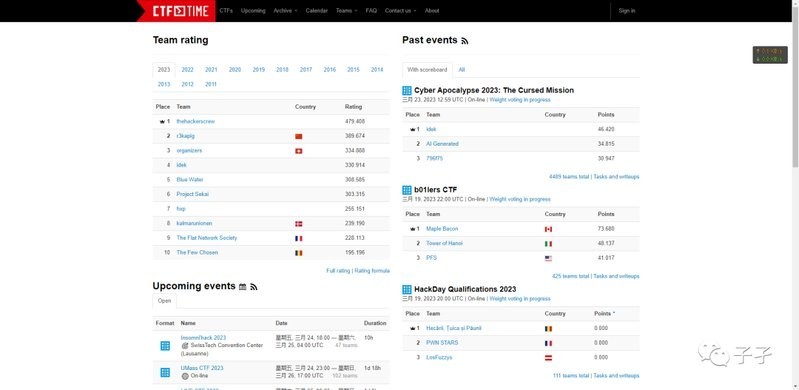Click the HackDay Qualifications format icon

(407, 290)
